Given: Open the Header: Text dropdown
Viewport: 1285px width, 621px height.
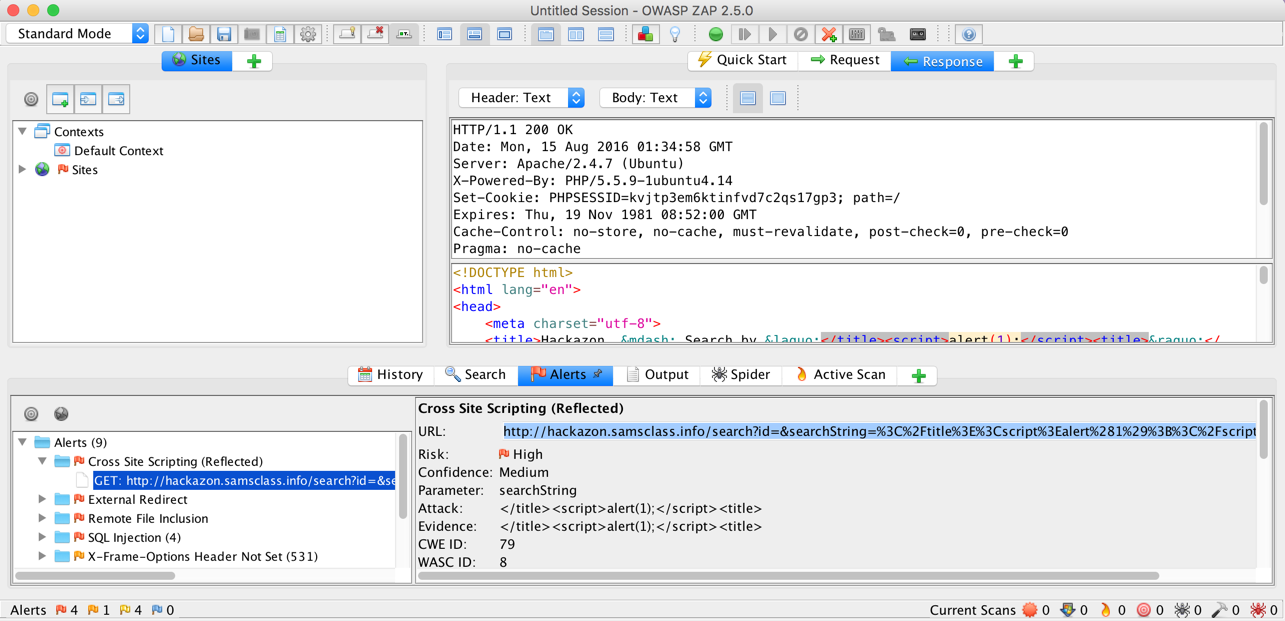Looking at the screenshot, I should click(x=522, y=98).
